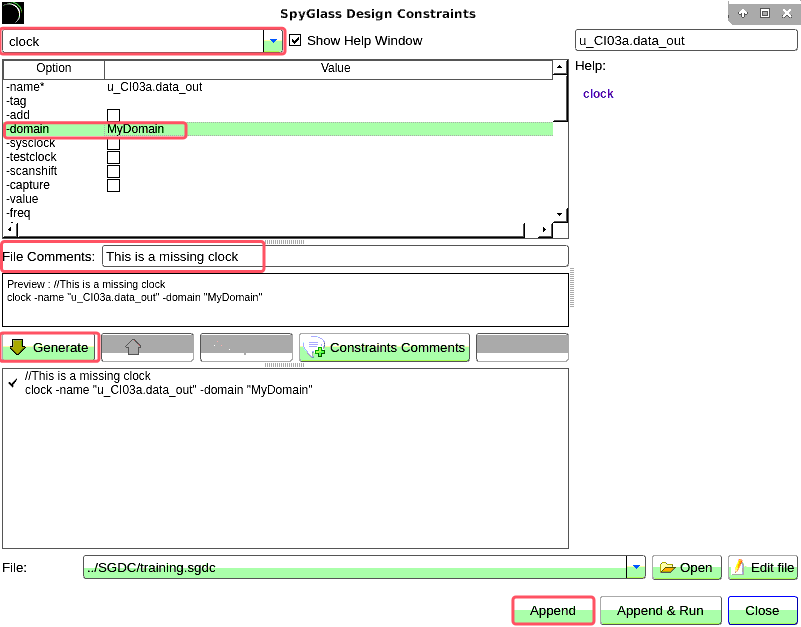Screen dimensions: 801x627
Task: Click options table scroll up arrow
Action: [560, 67]
